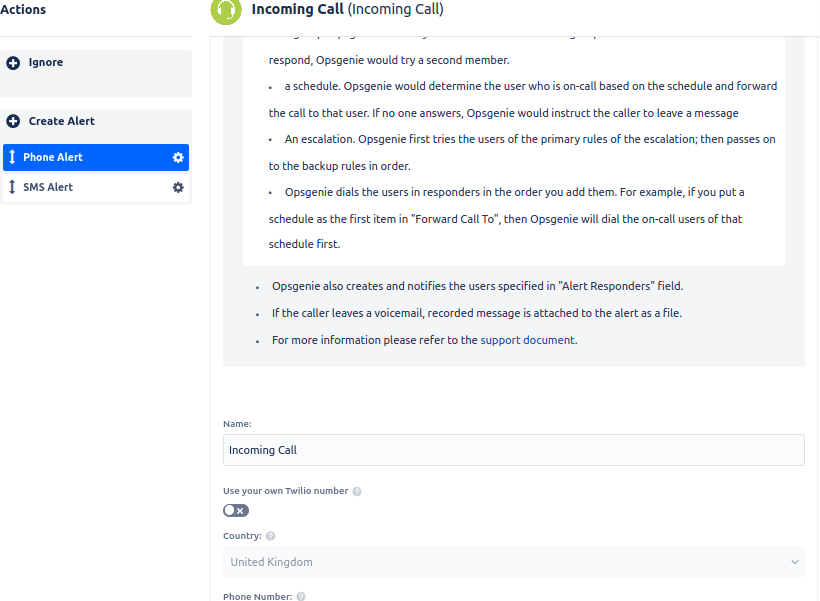Open SMS Alert settings gear
Image resolution: width=820 pixels, height=601 pixels.
coord(178,187)
